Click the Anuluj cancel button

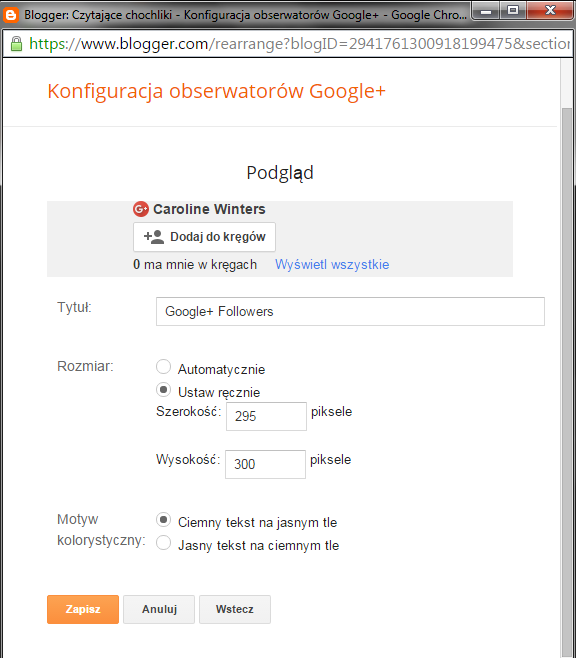(159, 609)
